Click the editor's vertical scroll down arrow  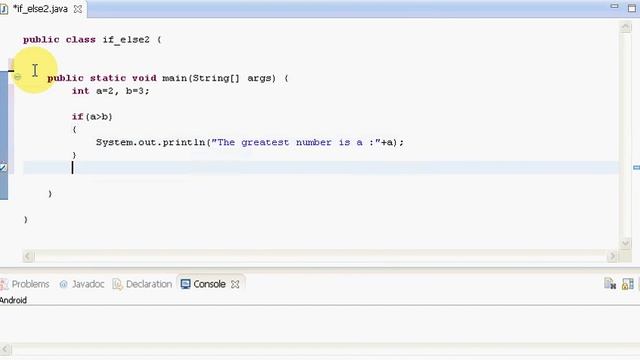tap(626, 244)
